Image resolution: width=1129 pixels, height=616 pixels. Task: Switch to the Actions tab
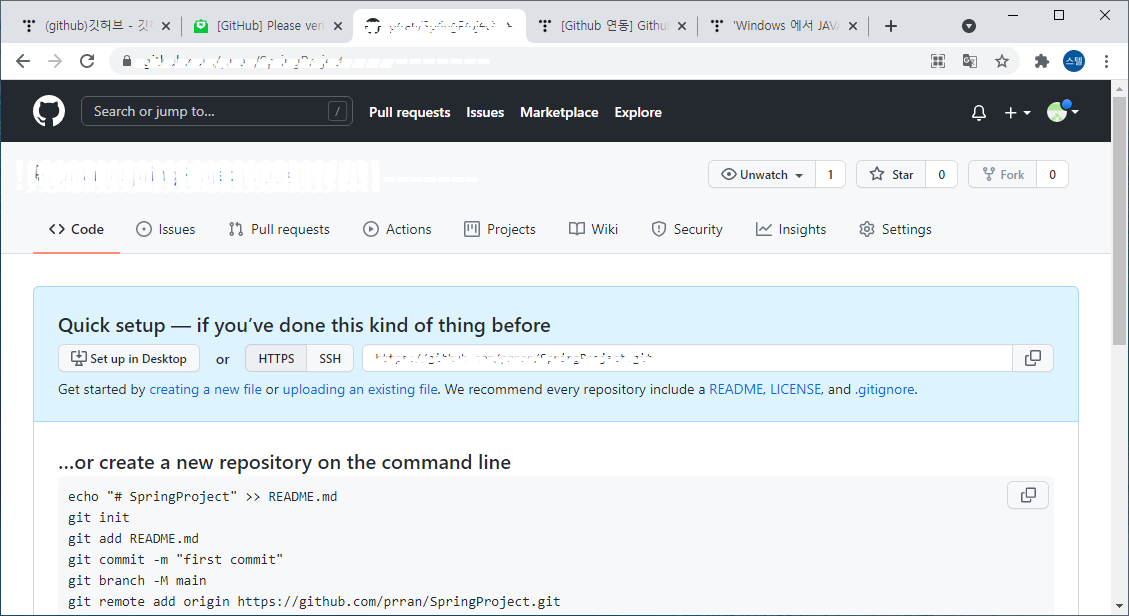[x=397, y=229]
